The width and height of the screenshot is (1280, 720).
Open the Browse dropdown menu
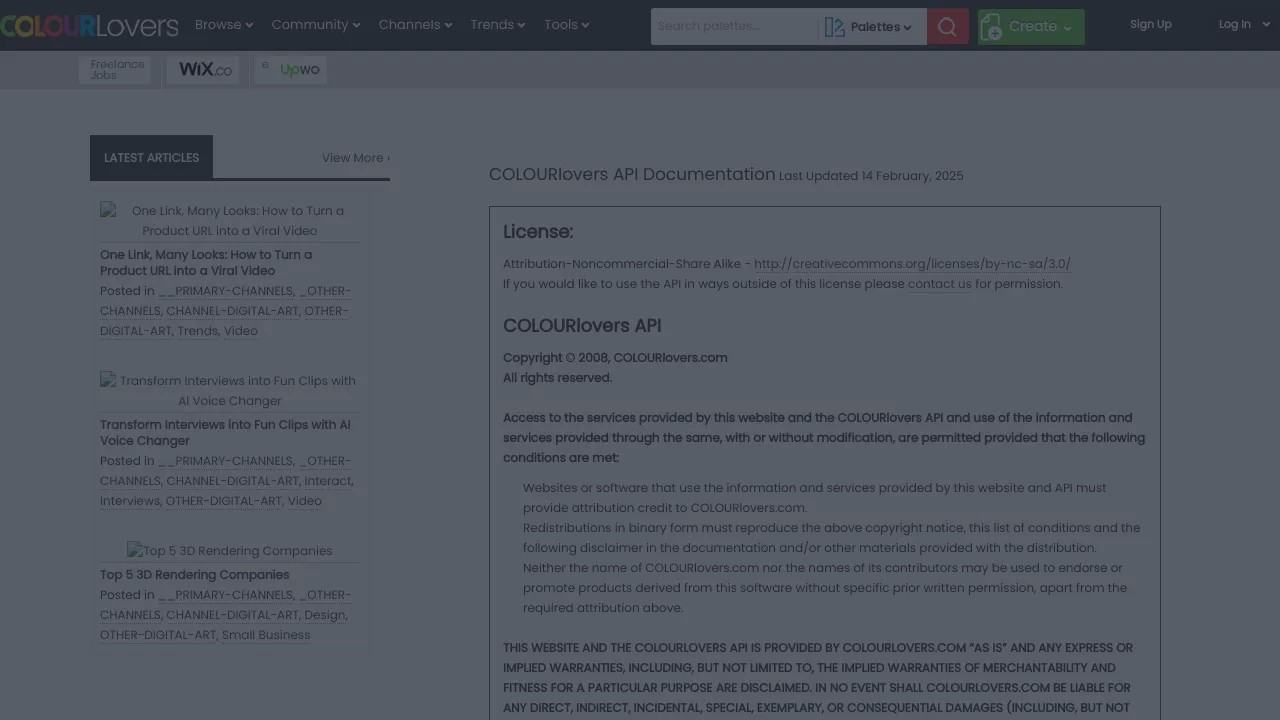click(x=224, y=25)
